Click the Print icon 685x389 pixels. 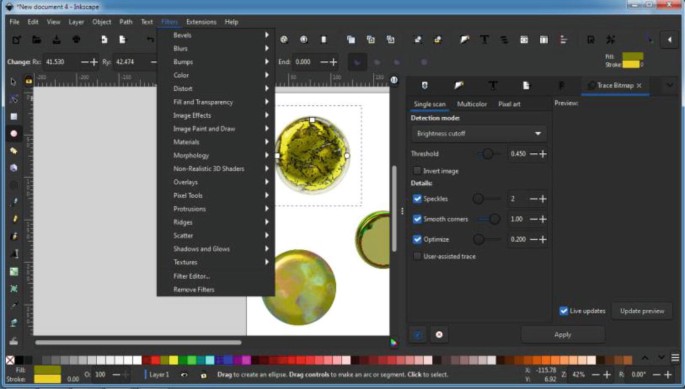(76, 40)
